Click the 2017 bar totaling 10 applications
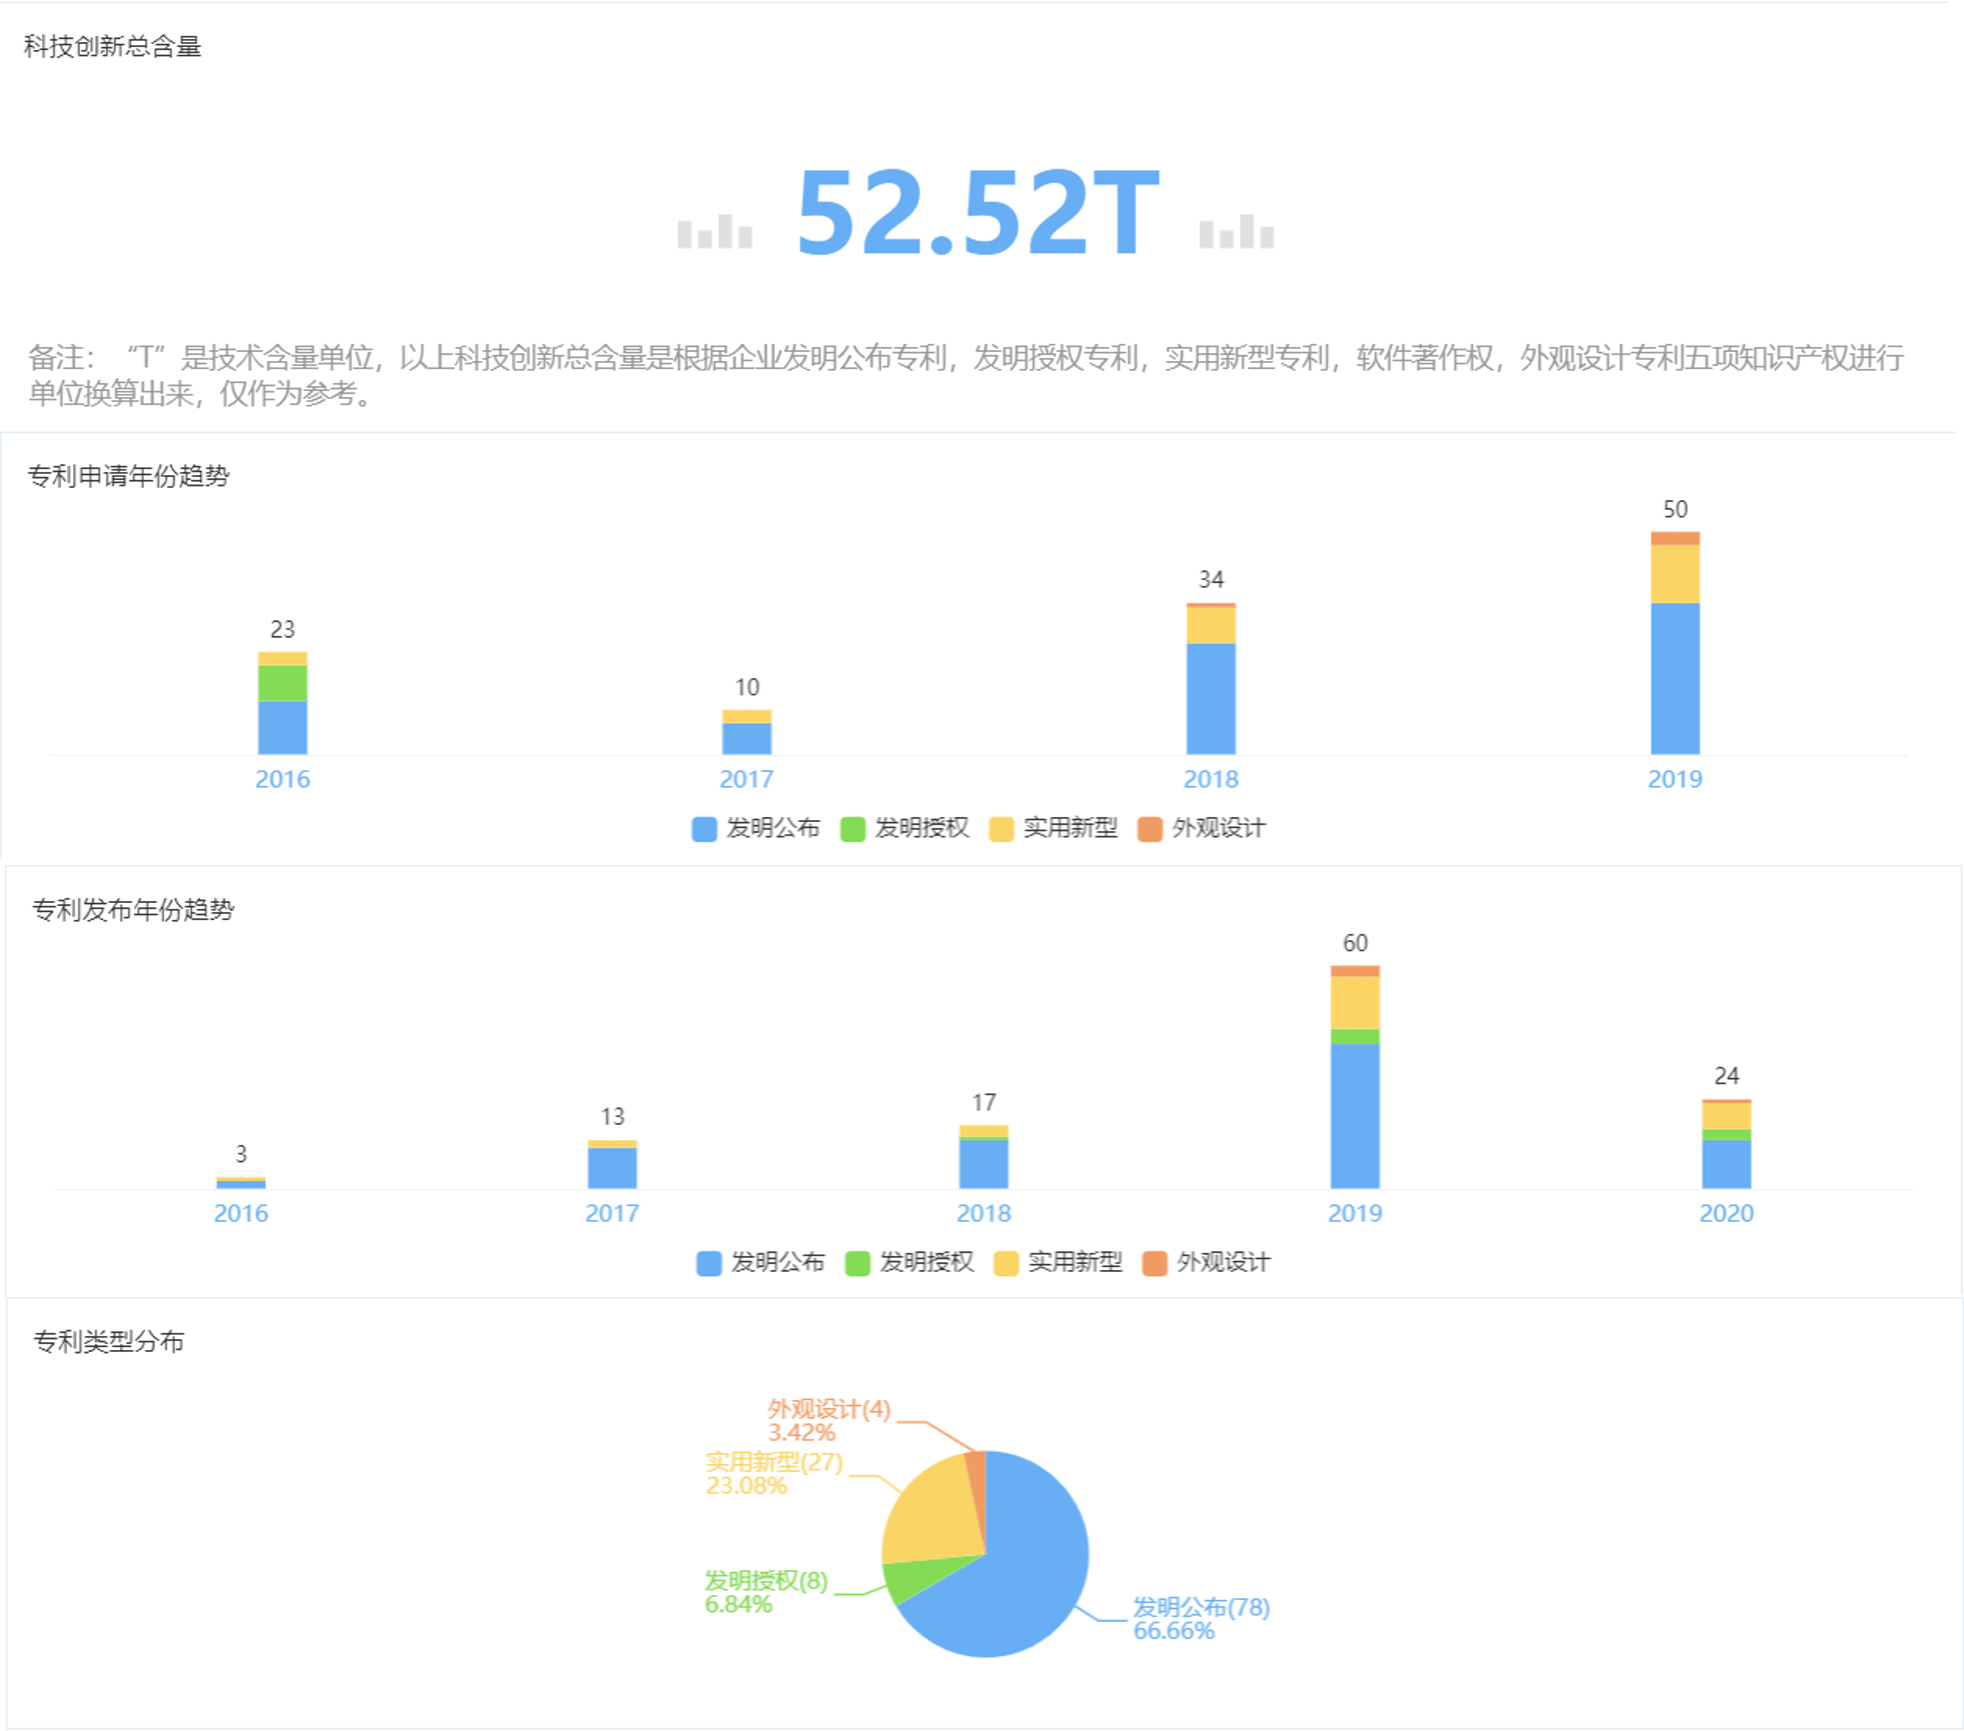This screenshot has height=1731, width=1964. (747, 732)
